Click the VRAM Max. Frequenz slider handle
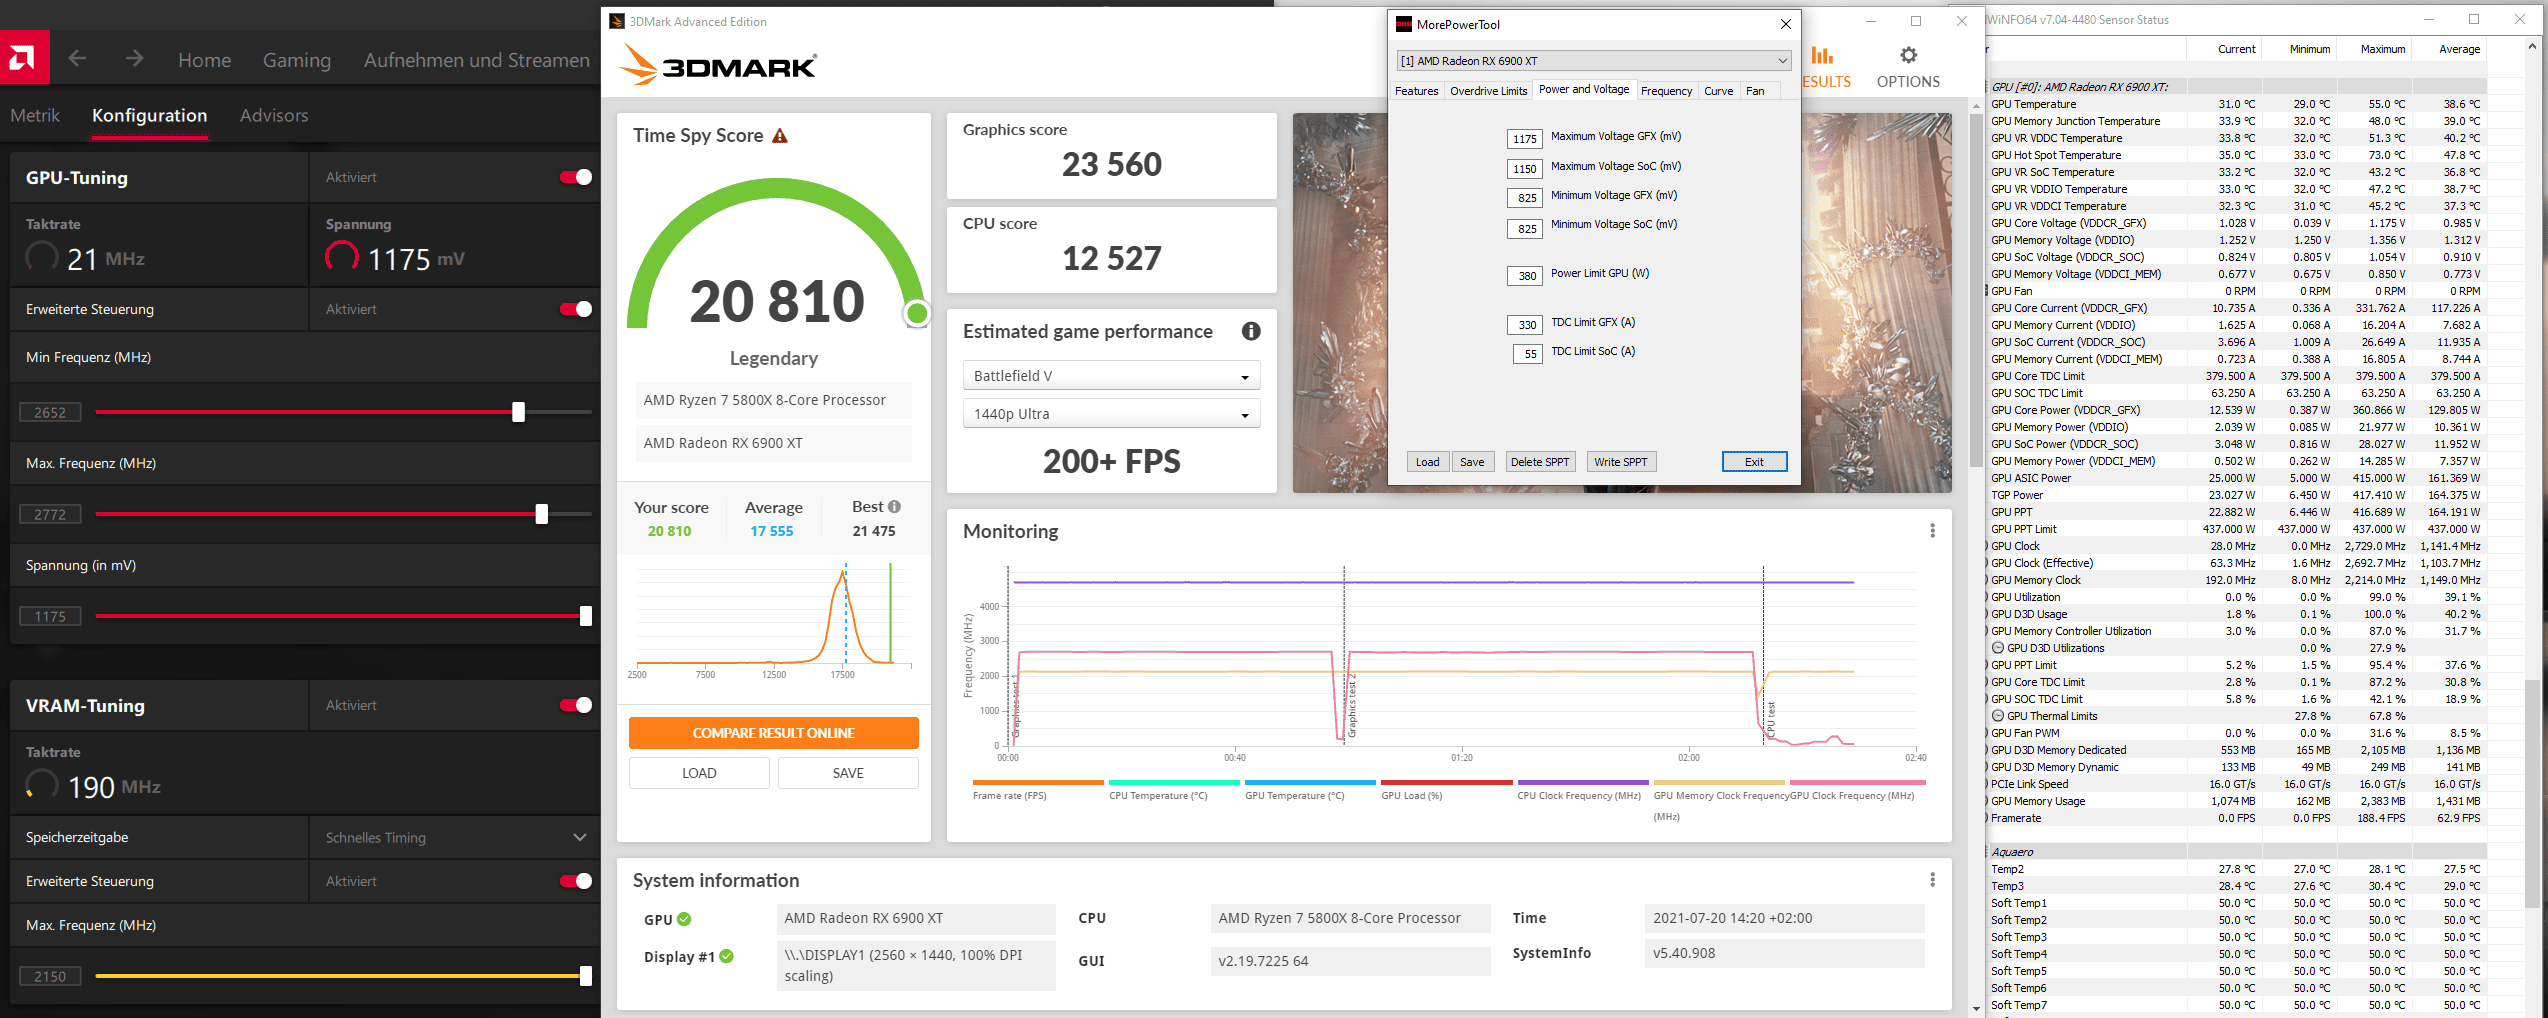Screen dimensions: 2548x1018 [x=586, y=976]
